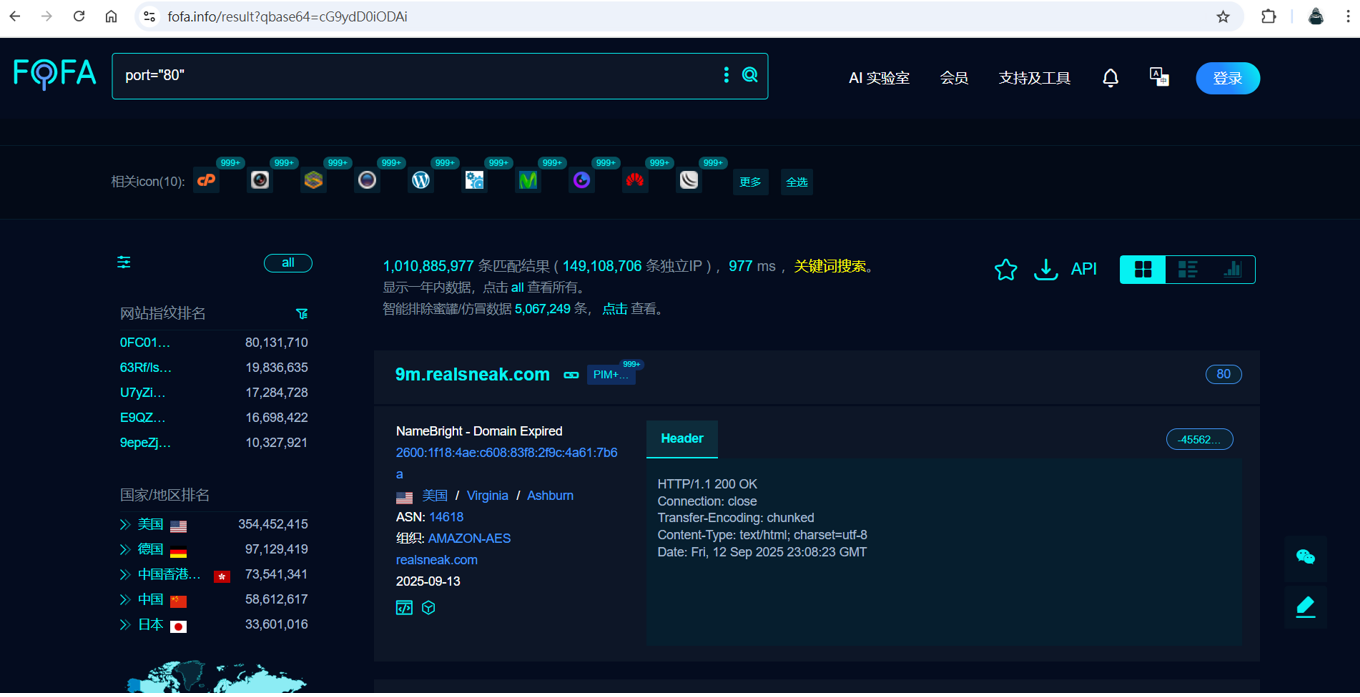Toggle the all filter pill

click(288, 263)
